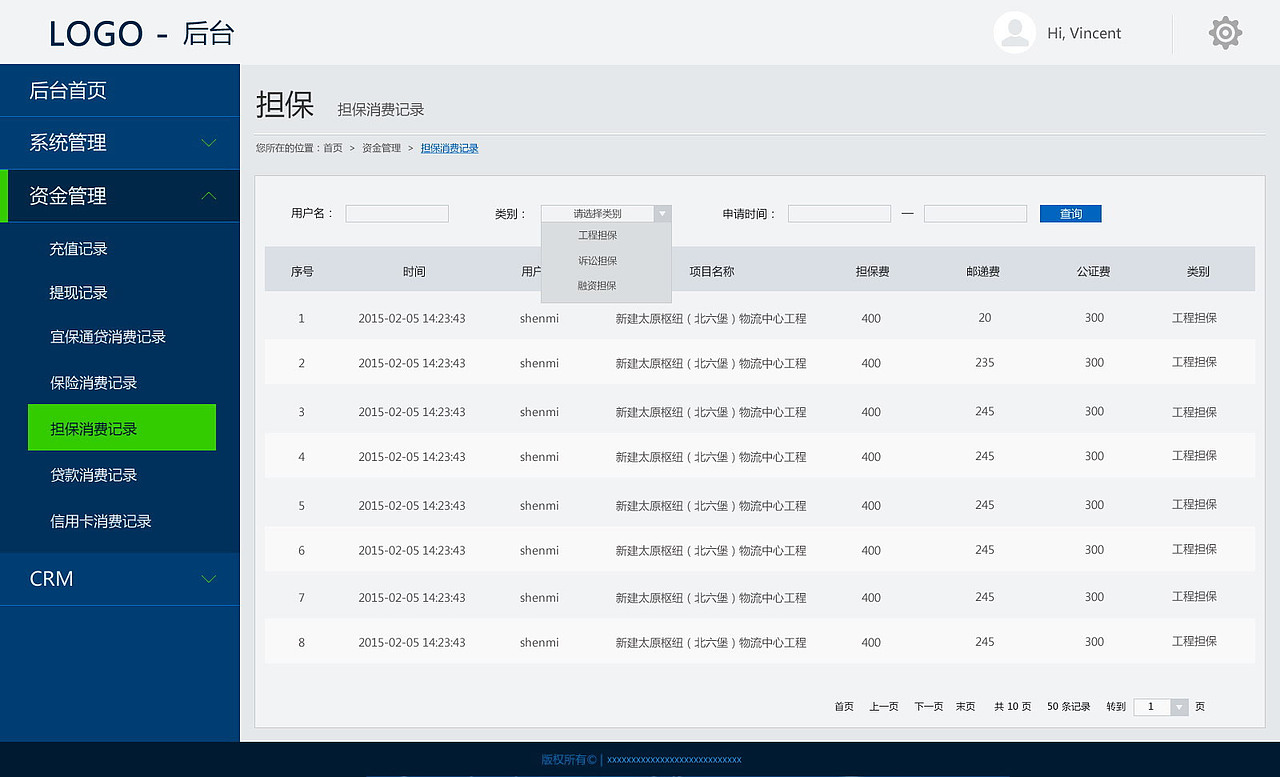Select 担保消费记录 menu item

coord(122,428)
